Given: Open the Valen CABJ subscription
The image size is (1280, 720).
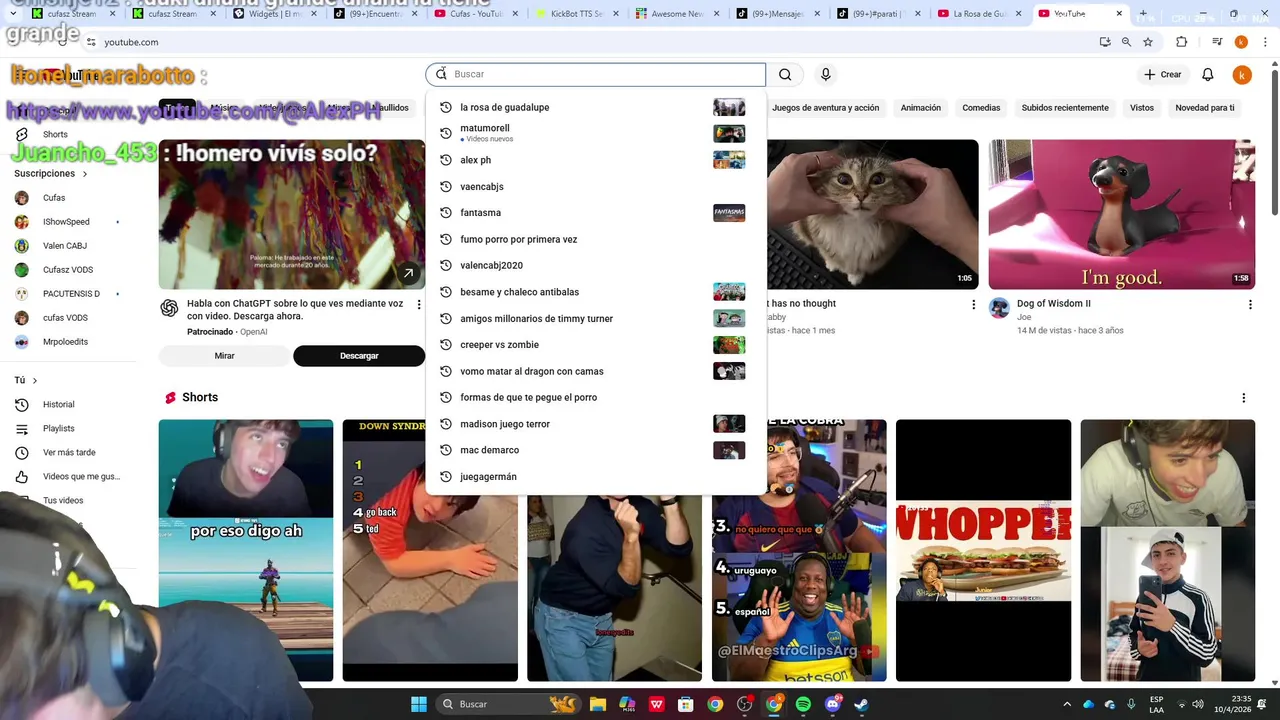Looking at the screenshot, I should point(65,246).
